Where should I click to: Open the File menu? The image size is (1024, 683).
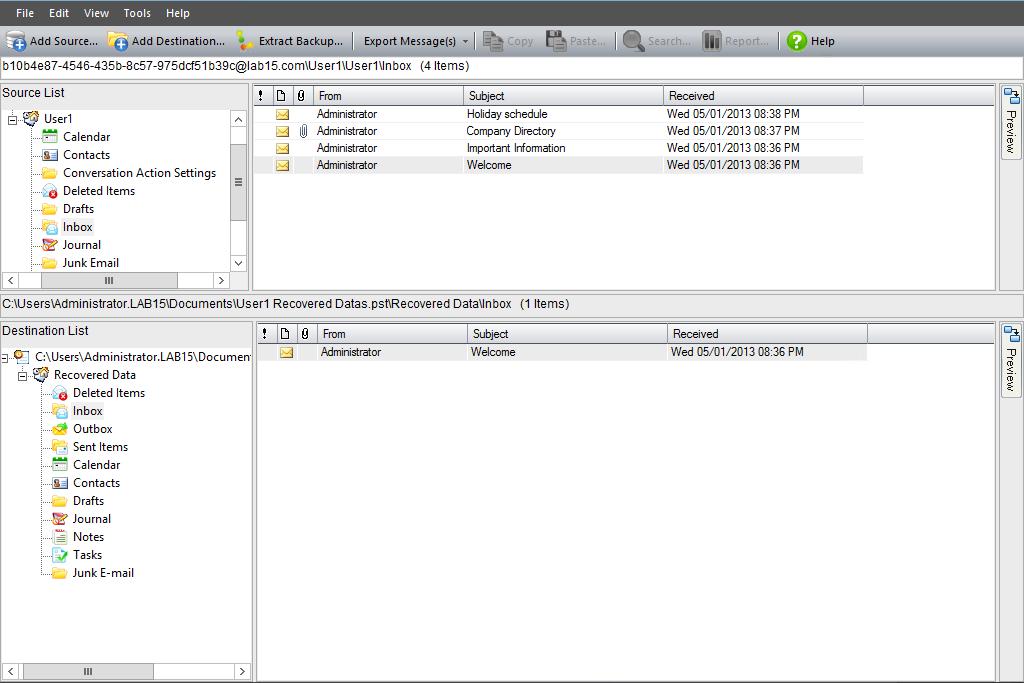coord(25,13)
